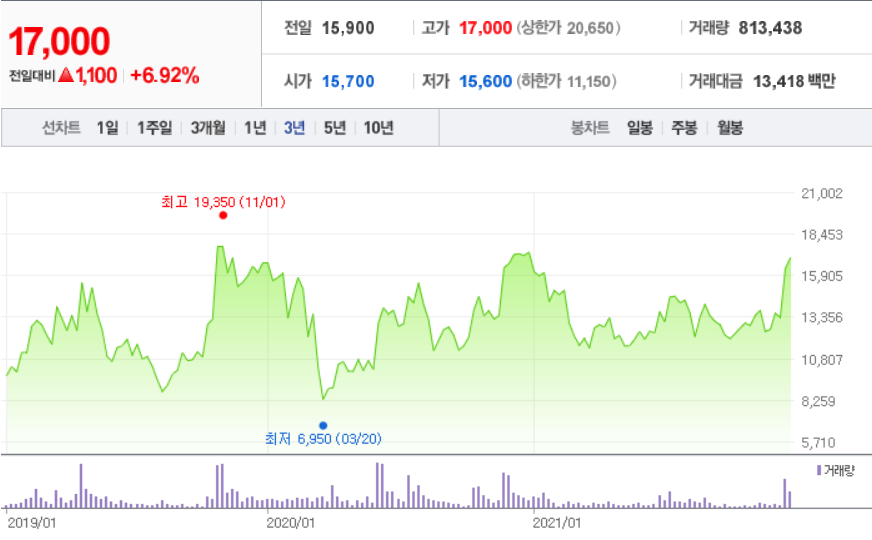The image size is (872, 540).
Task: Click the 5,710 y-axis value
Action: [818, 443]
